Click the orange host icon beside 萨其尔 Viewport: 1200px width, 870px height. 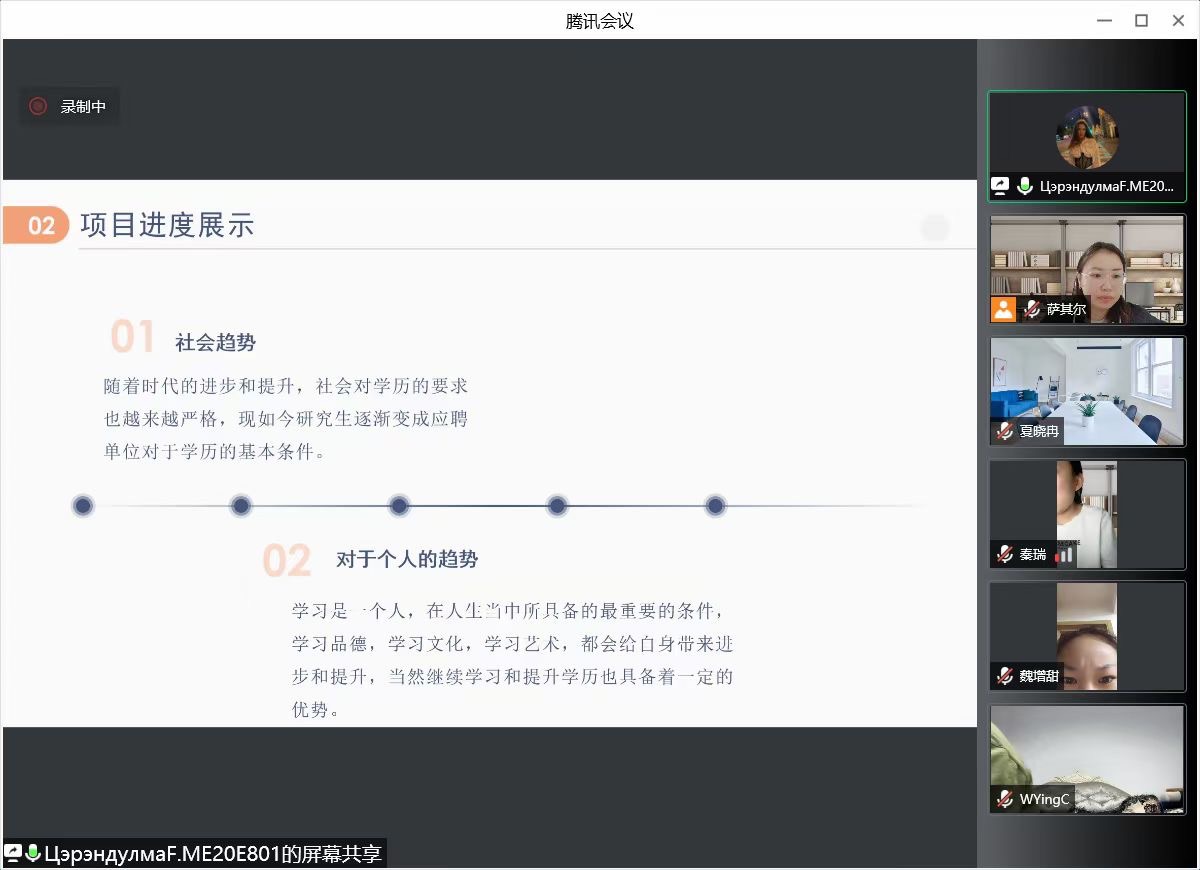(1003, 309)
